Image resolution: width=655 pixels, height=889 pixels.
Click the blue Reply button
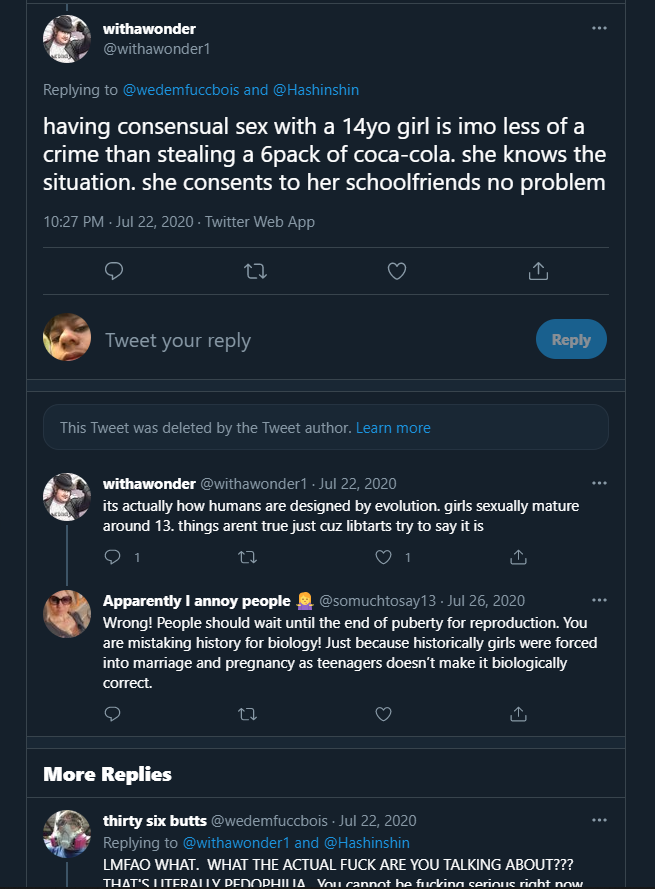pyautogui.click(x=571, y=340)
